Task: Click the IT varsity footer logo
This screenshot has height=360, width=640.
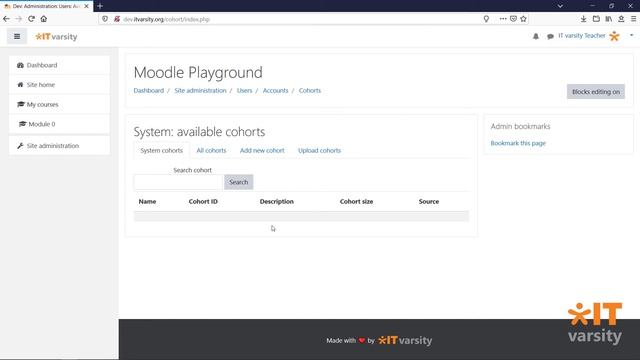Action: (x=405, y=340)
